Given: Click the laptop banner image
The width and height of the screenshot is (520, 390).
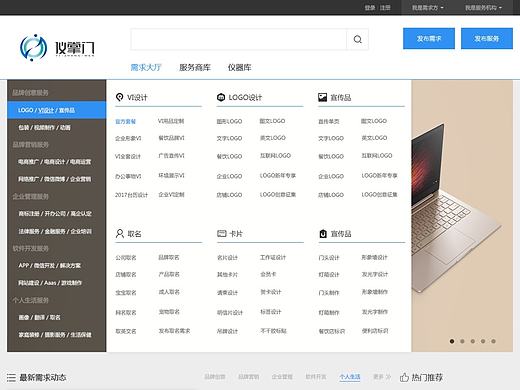Looking at the screenshot, I should click(462, 216).
